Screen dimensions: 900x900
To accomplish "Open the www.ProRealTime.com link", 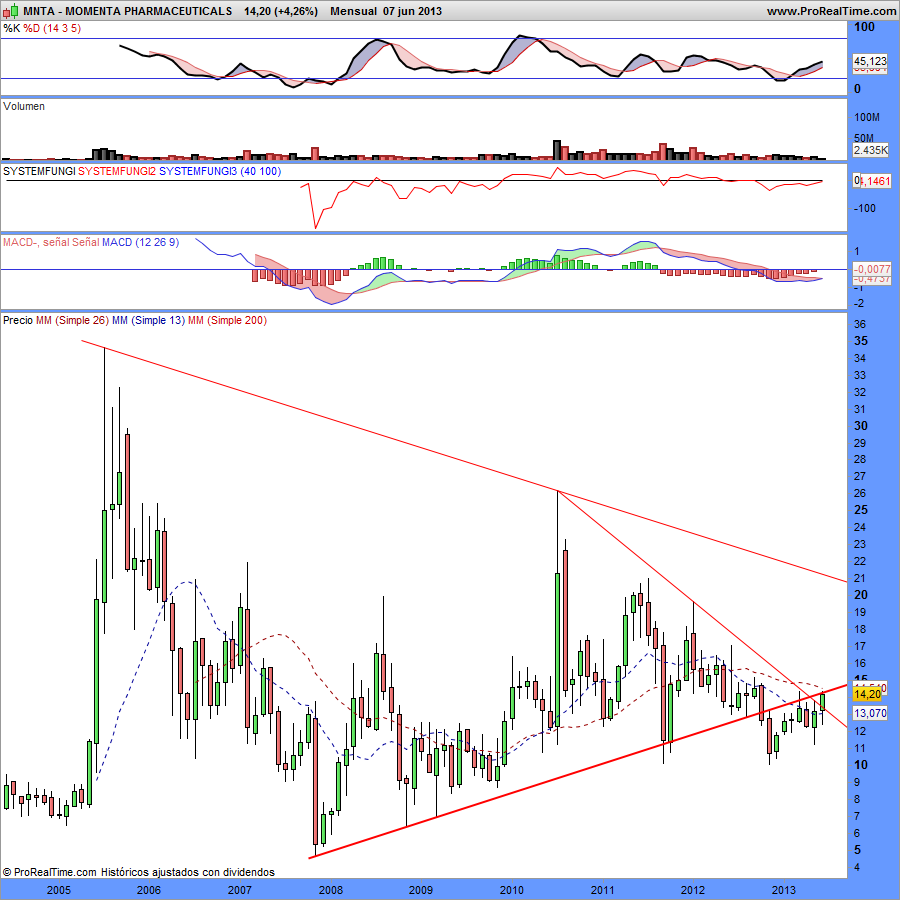I will tap(832, 11).
